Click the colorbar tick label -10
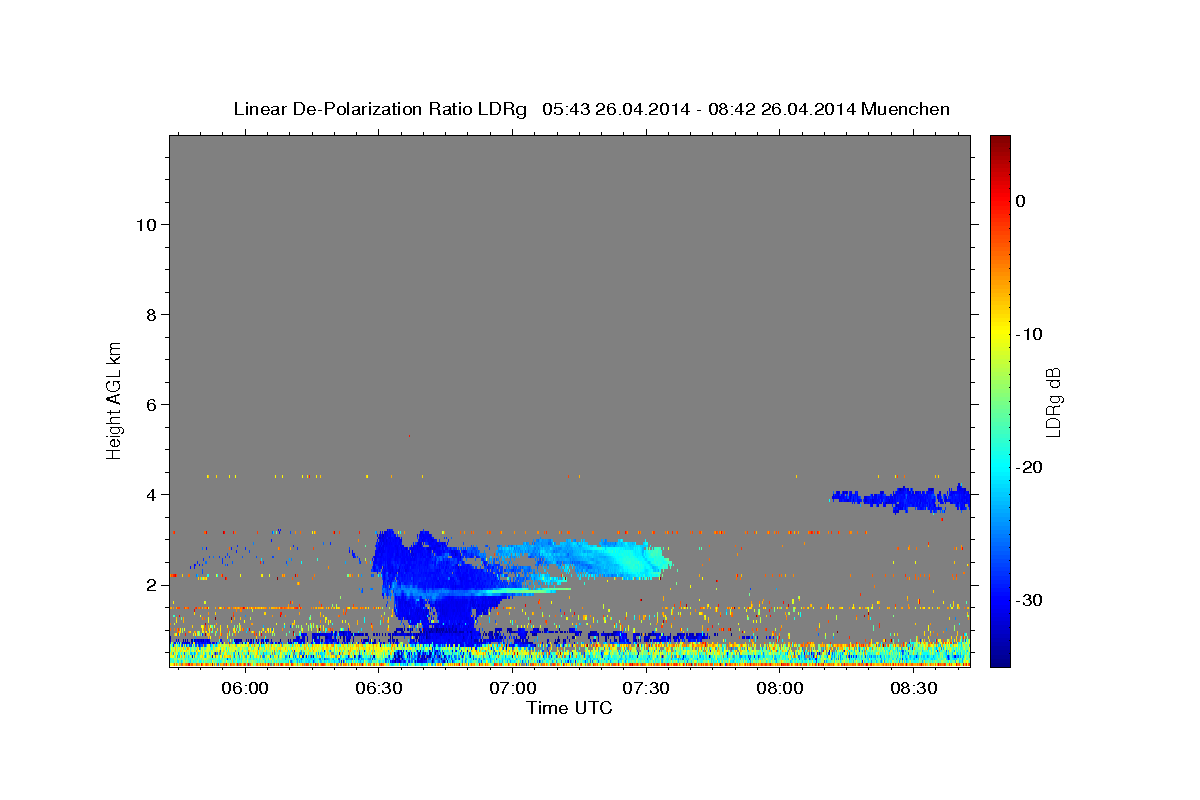 click(x=1030, y=334)
